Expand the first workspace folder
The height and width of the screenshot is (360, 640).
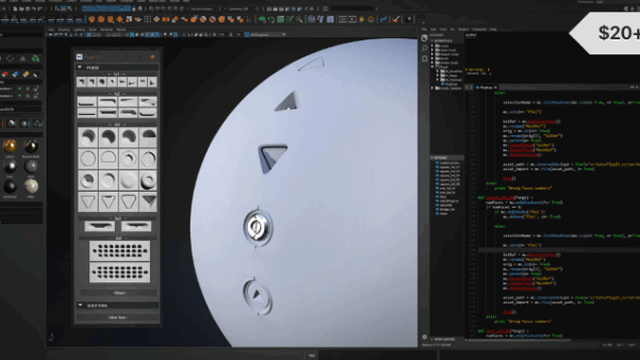click(x=433, y=45)
